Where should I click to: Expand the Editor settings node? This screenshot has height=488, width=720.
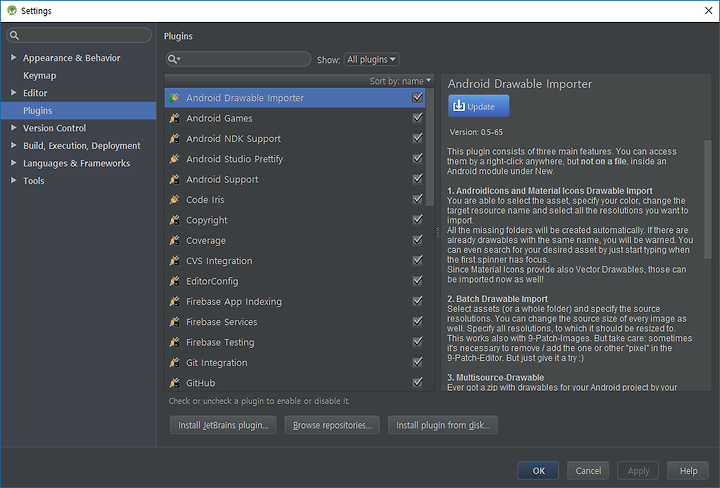(x=13, y=92)
